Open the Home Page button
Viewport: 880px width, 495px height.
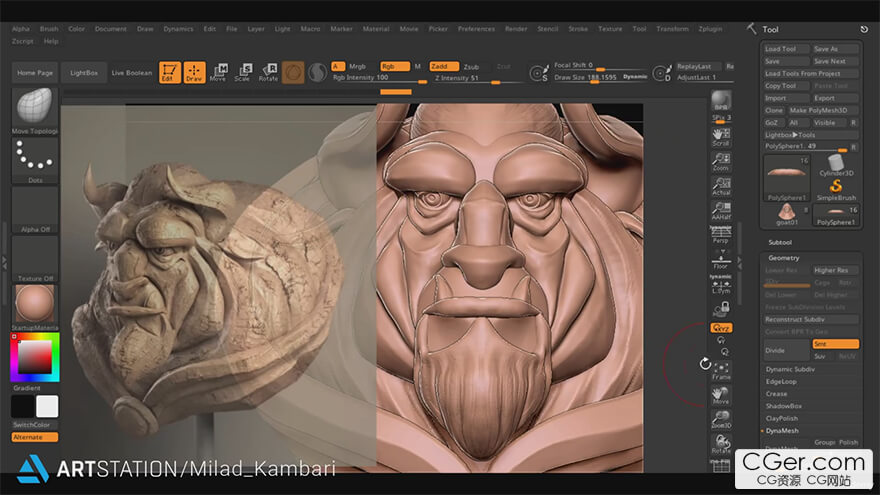click(35, 73)
